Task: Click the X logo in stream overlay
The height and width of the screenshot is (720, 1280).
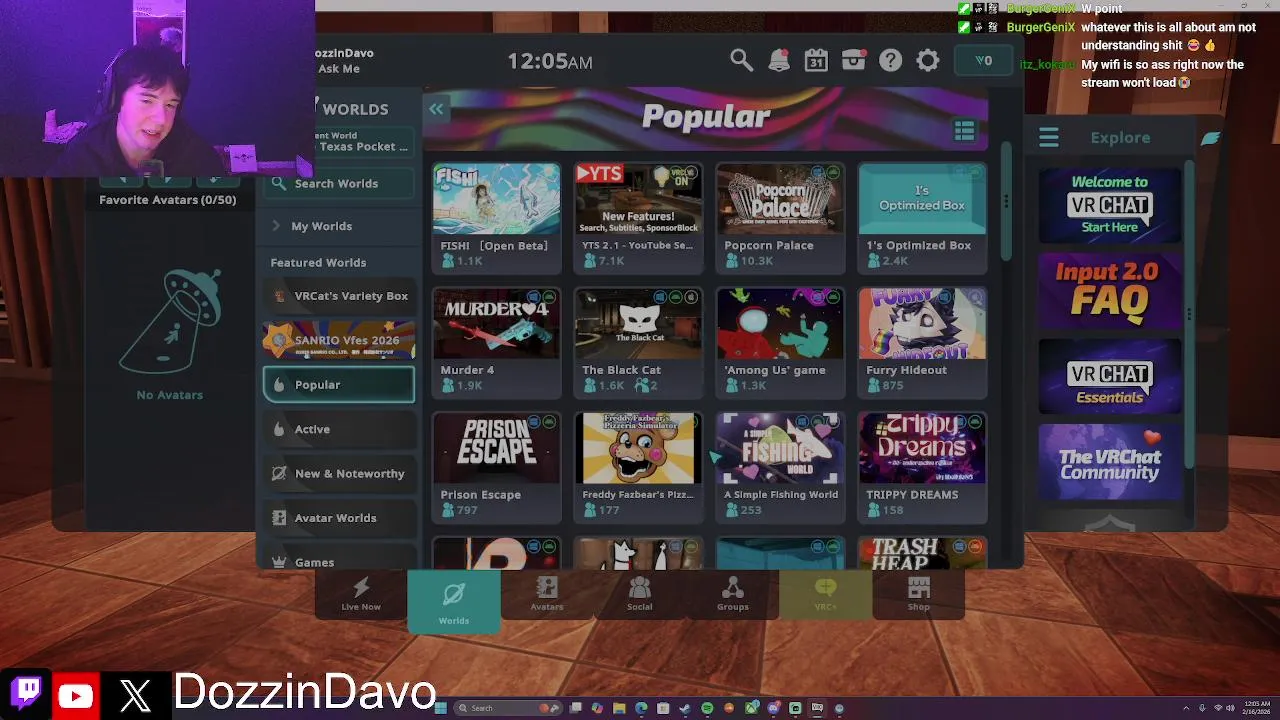Action: 136,694
